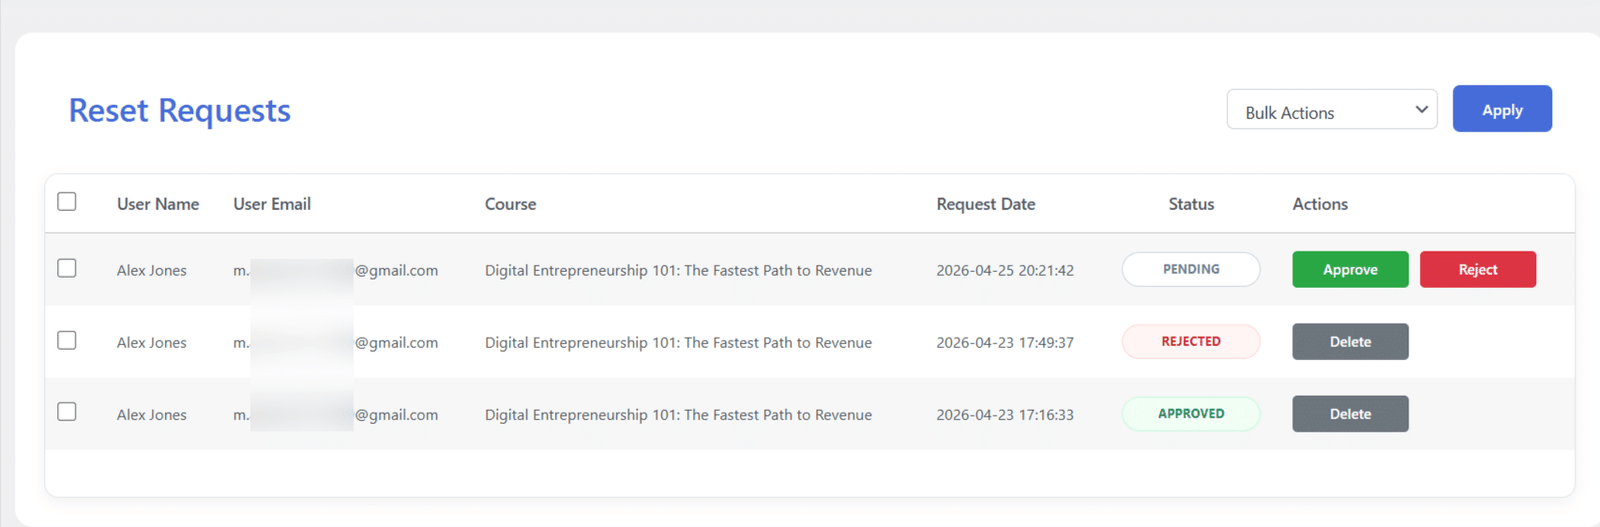Click the Status column header
Viewport: 1600px width, 527px height.
[1191, 204]
